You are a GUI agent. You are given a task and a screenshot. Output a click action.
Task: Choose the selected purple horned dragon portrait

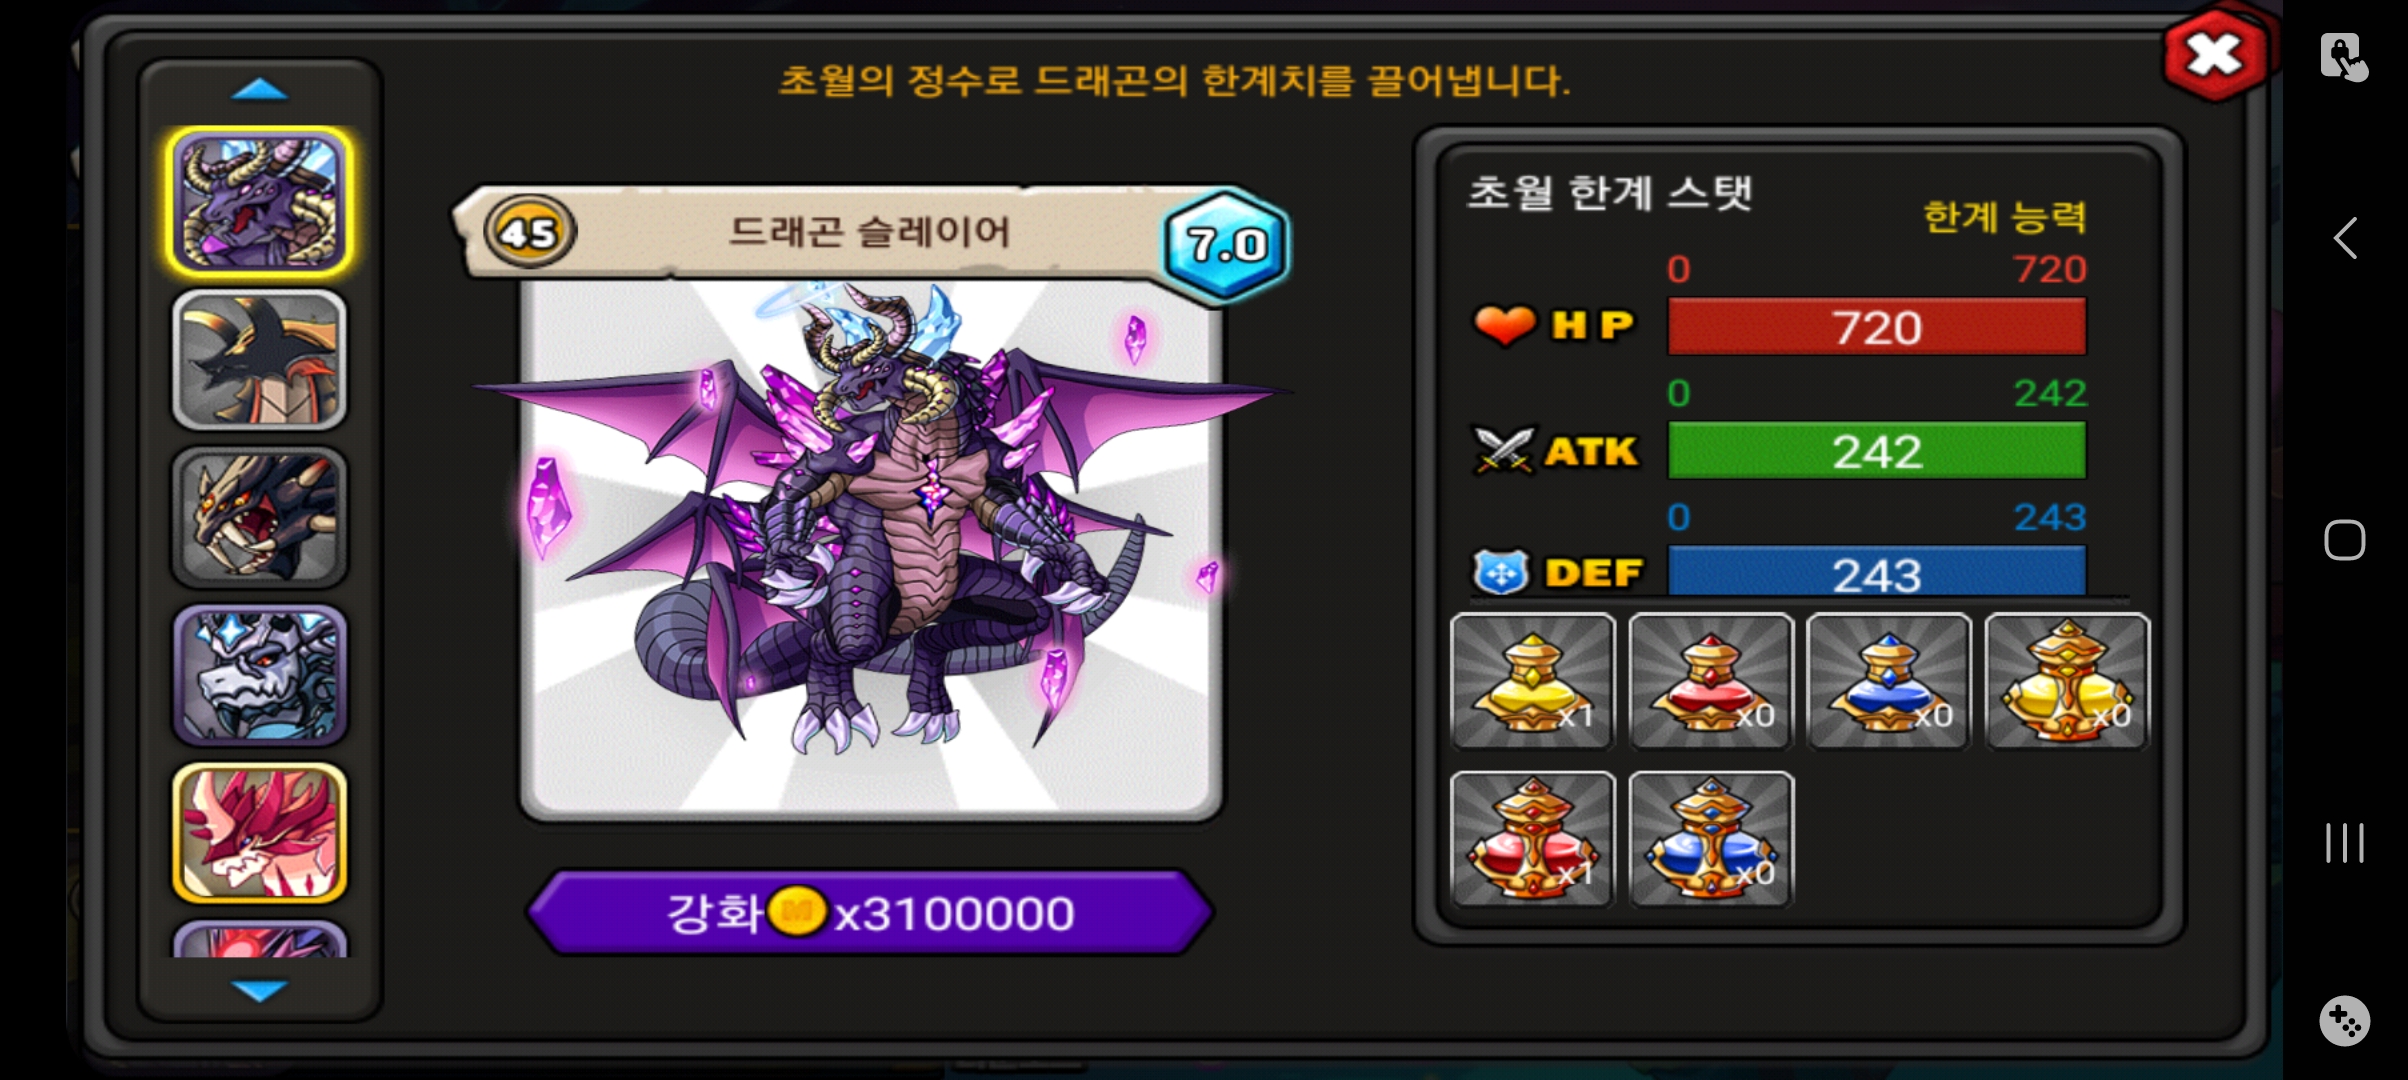[260, 202]
